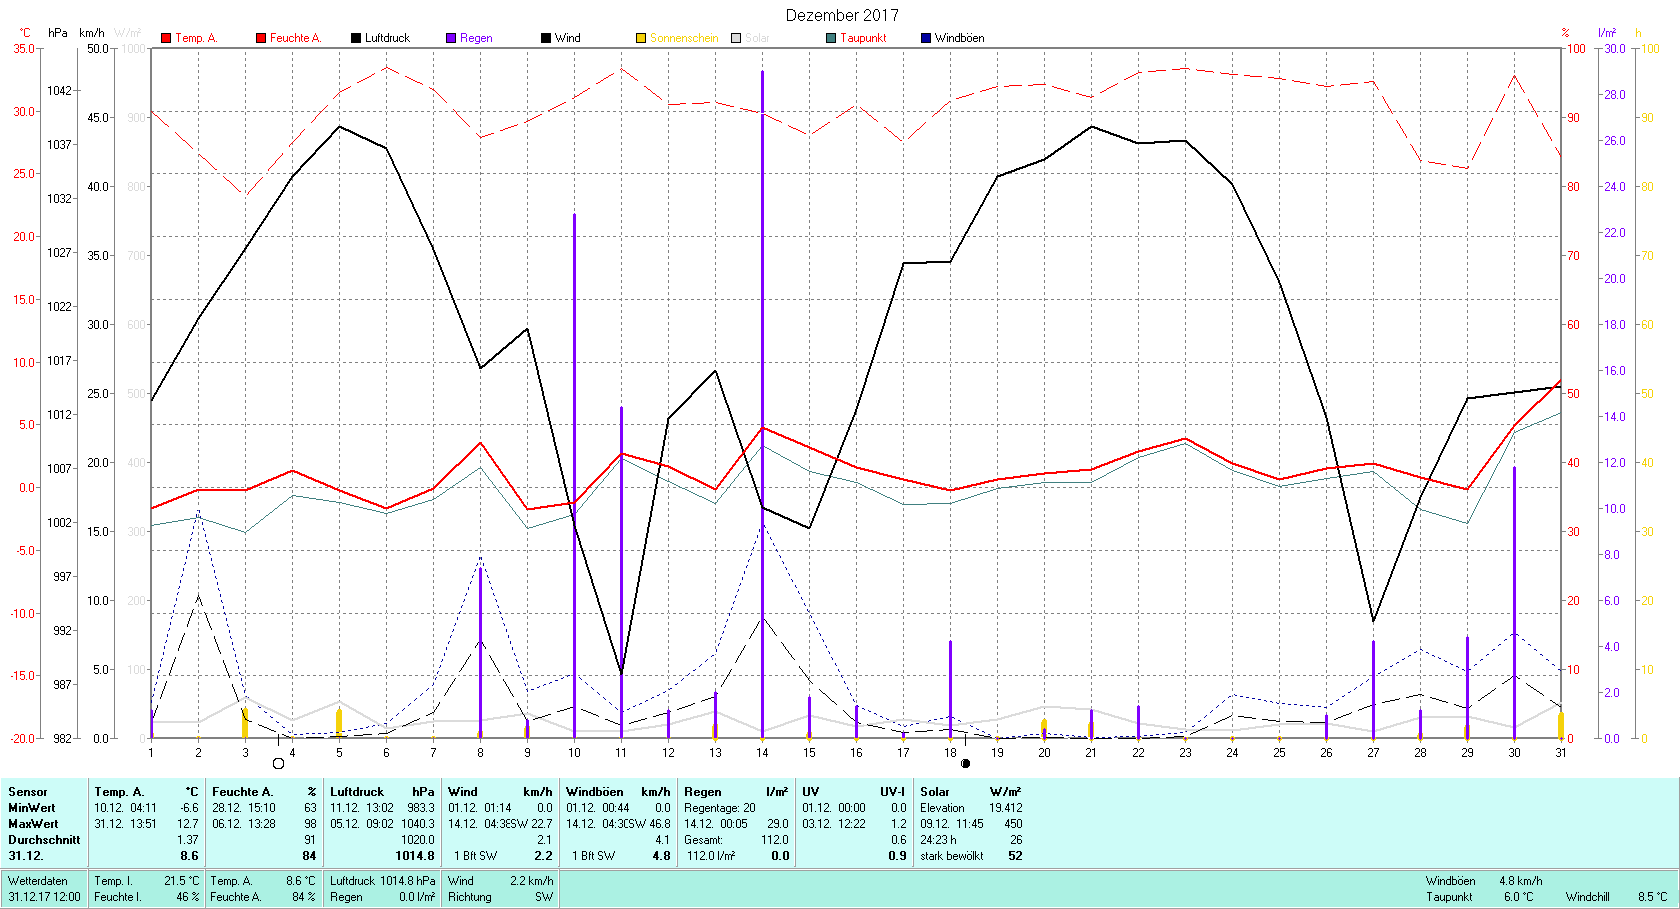Click the "UV" column header
The height and width of the screenshot is (909, 1680).
pos(810,792)
